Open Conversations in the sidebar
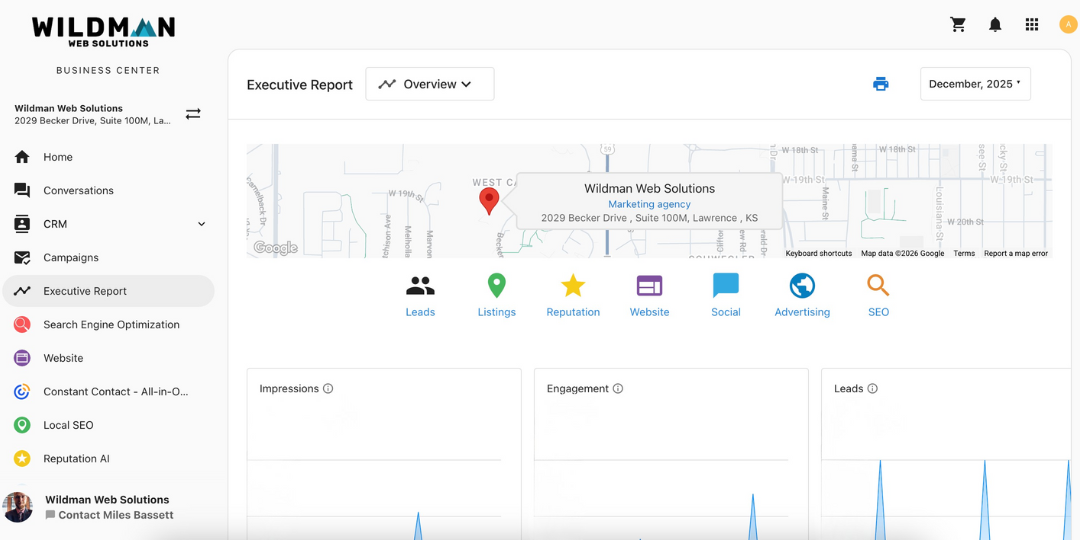 (78, 190)
